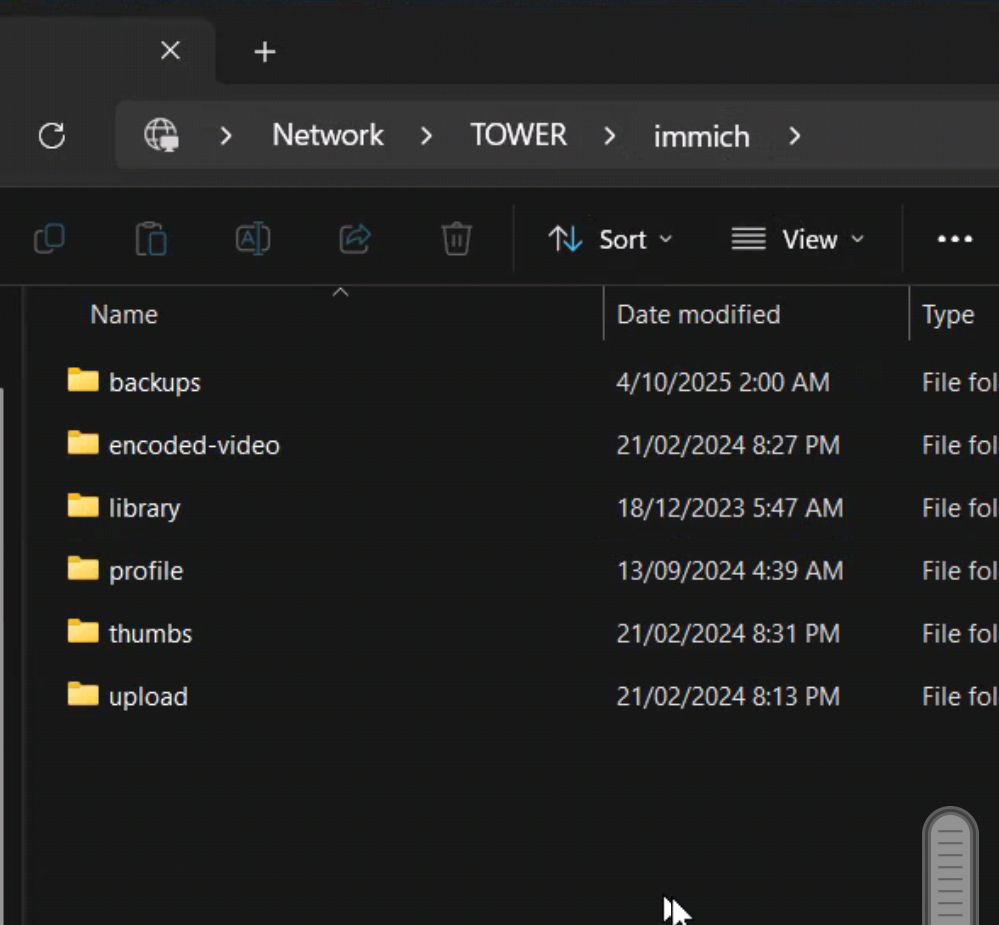
Task: Sort by the Name column header
Action: click(x=124, y=315)
